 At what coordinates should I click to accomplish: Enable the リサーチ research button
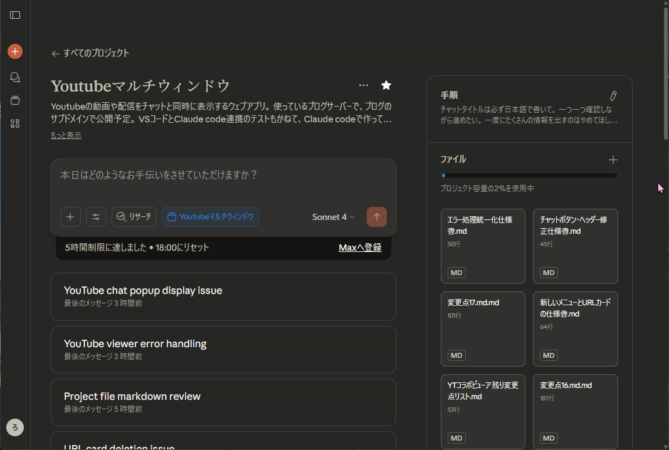(134, 217)
